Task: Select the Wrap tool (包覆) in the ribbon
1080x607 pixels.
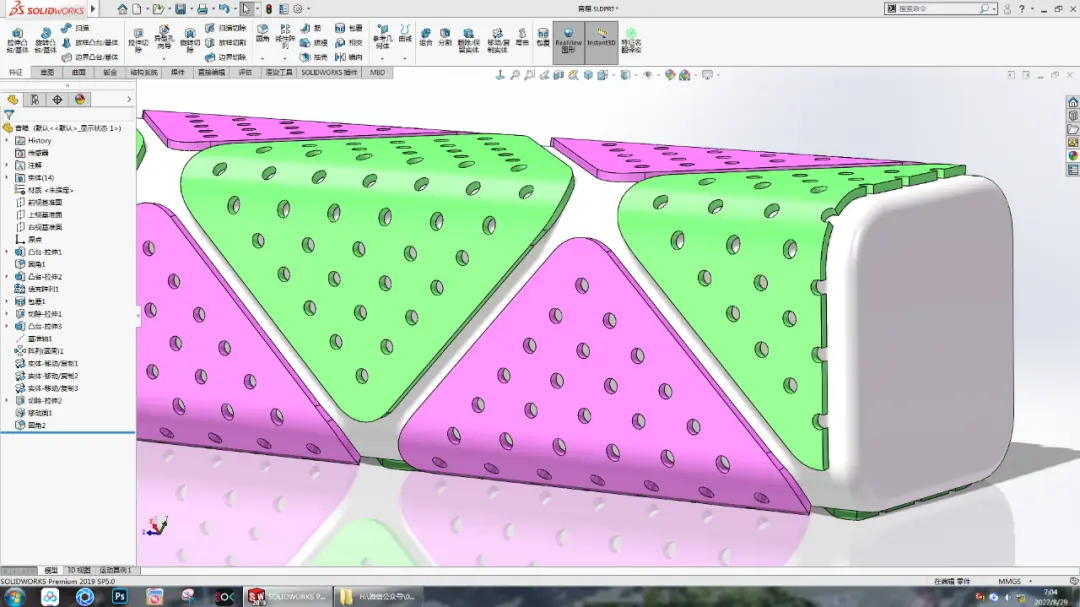Action: [x=349, y=28]
